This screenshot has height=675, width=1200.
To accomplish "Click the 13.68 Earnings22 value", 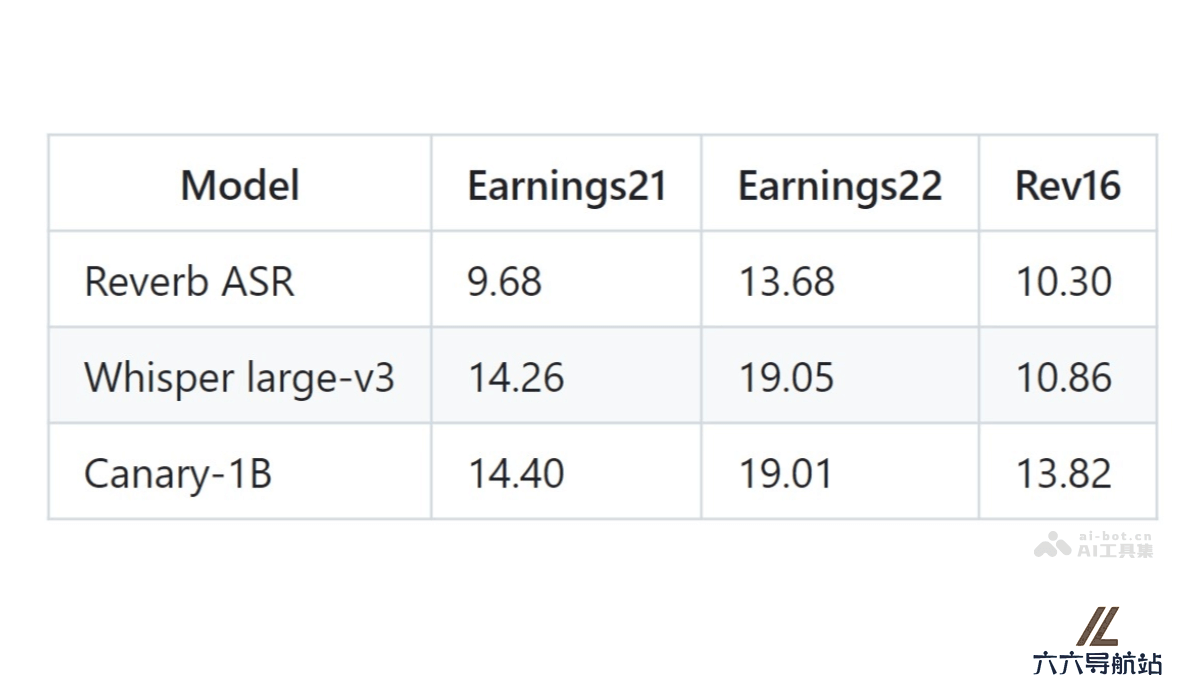I will click(786, 281).
